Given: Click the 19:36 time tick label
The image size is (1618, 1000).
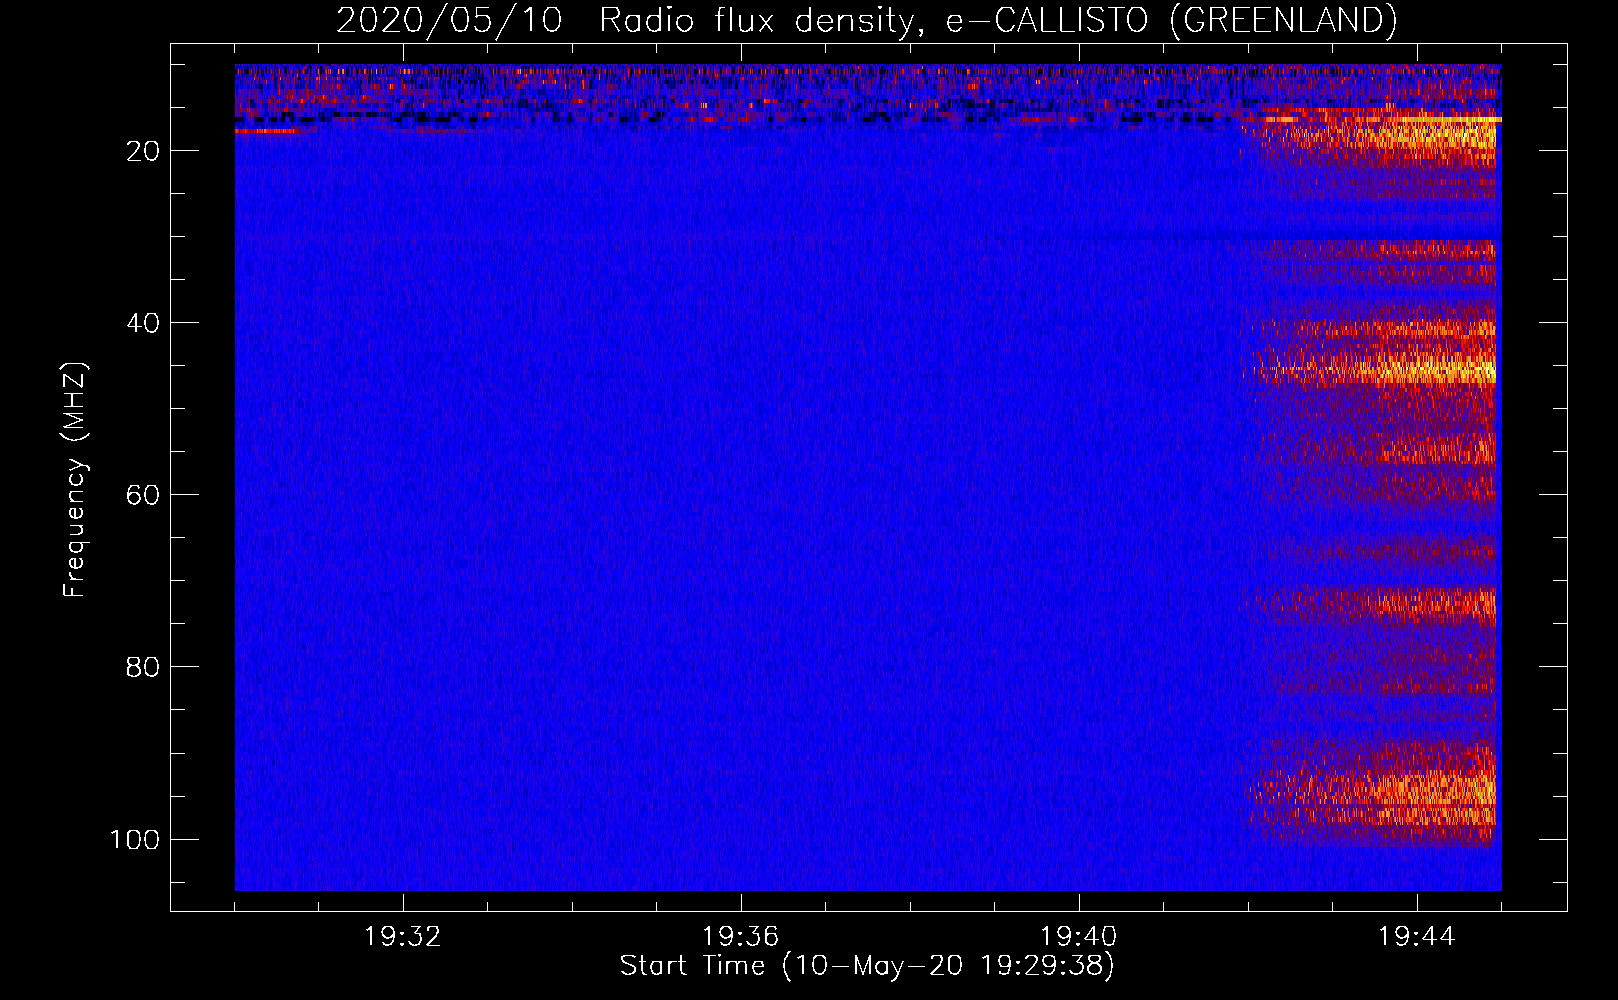Looking at the screenshot, I should point(740,937).
